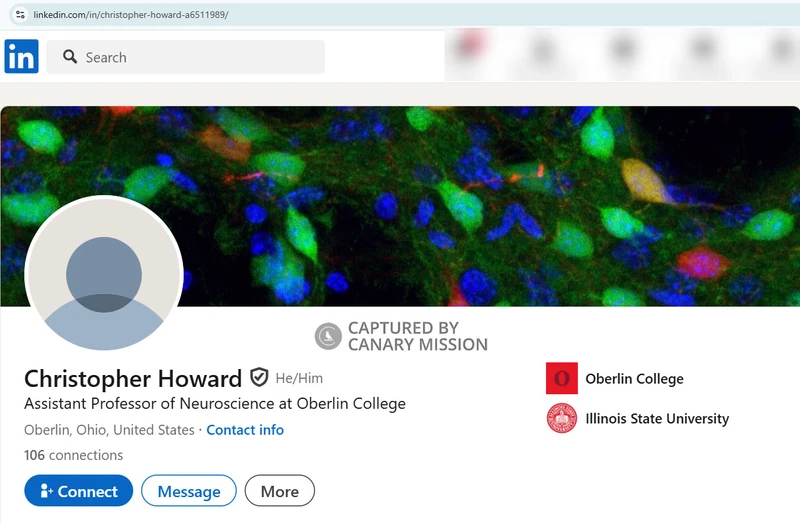Click the add-person icon on Connect

(x=46, y=491)
